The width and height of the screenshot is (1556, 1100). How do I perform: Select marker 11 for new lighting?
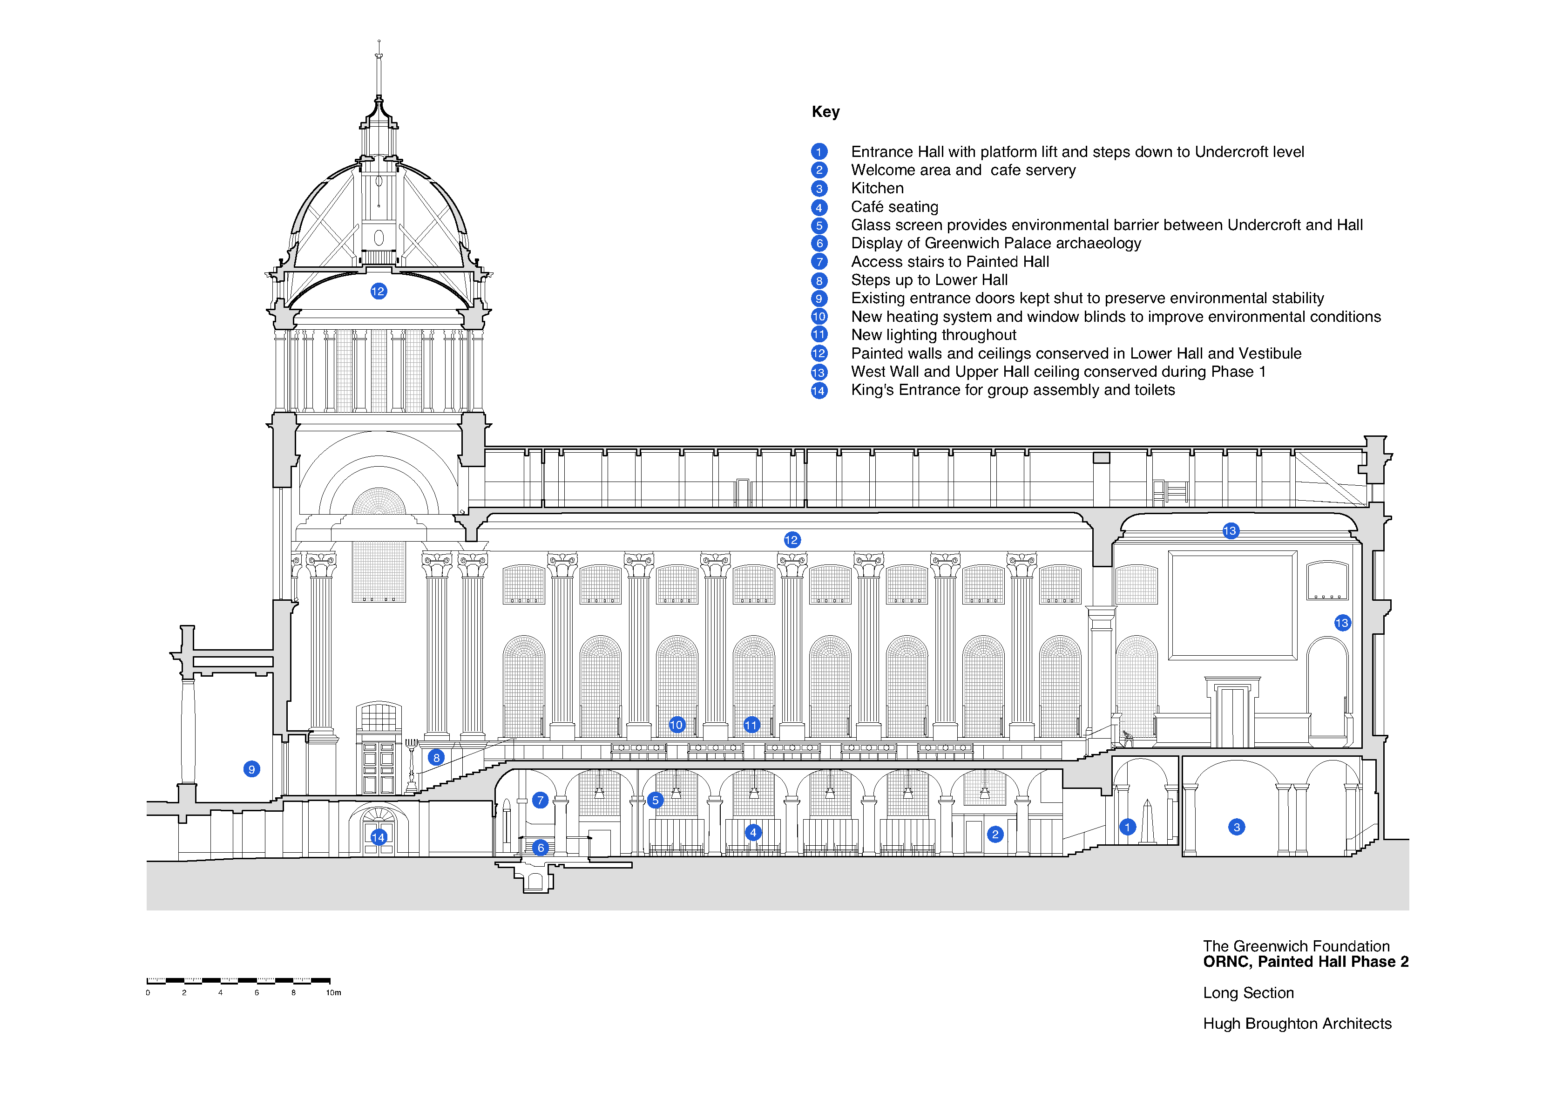pyautogui.click(x=751, y=724)
